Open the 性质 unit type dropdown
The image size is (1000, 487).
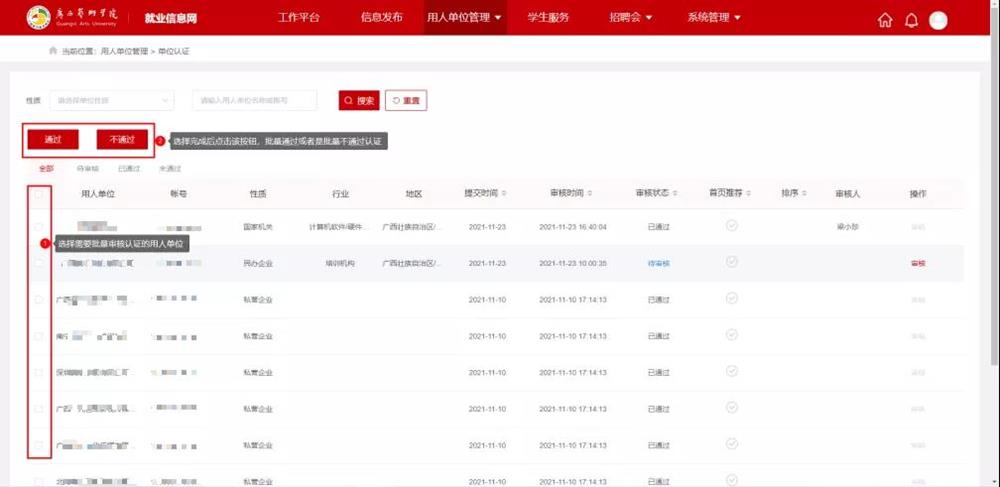tap(110, 100)
